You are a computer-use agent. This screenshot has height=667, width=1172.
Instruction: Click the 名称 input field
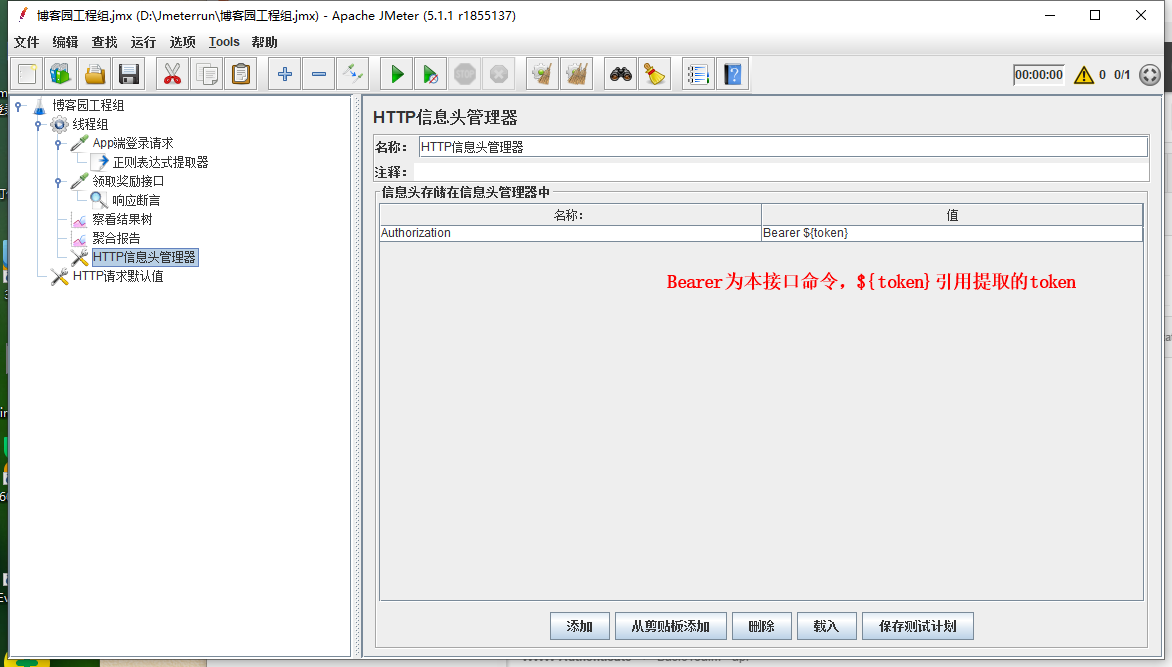point(783,147)
